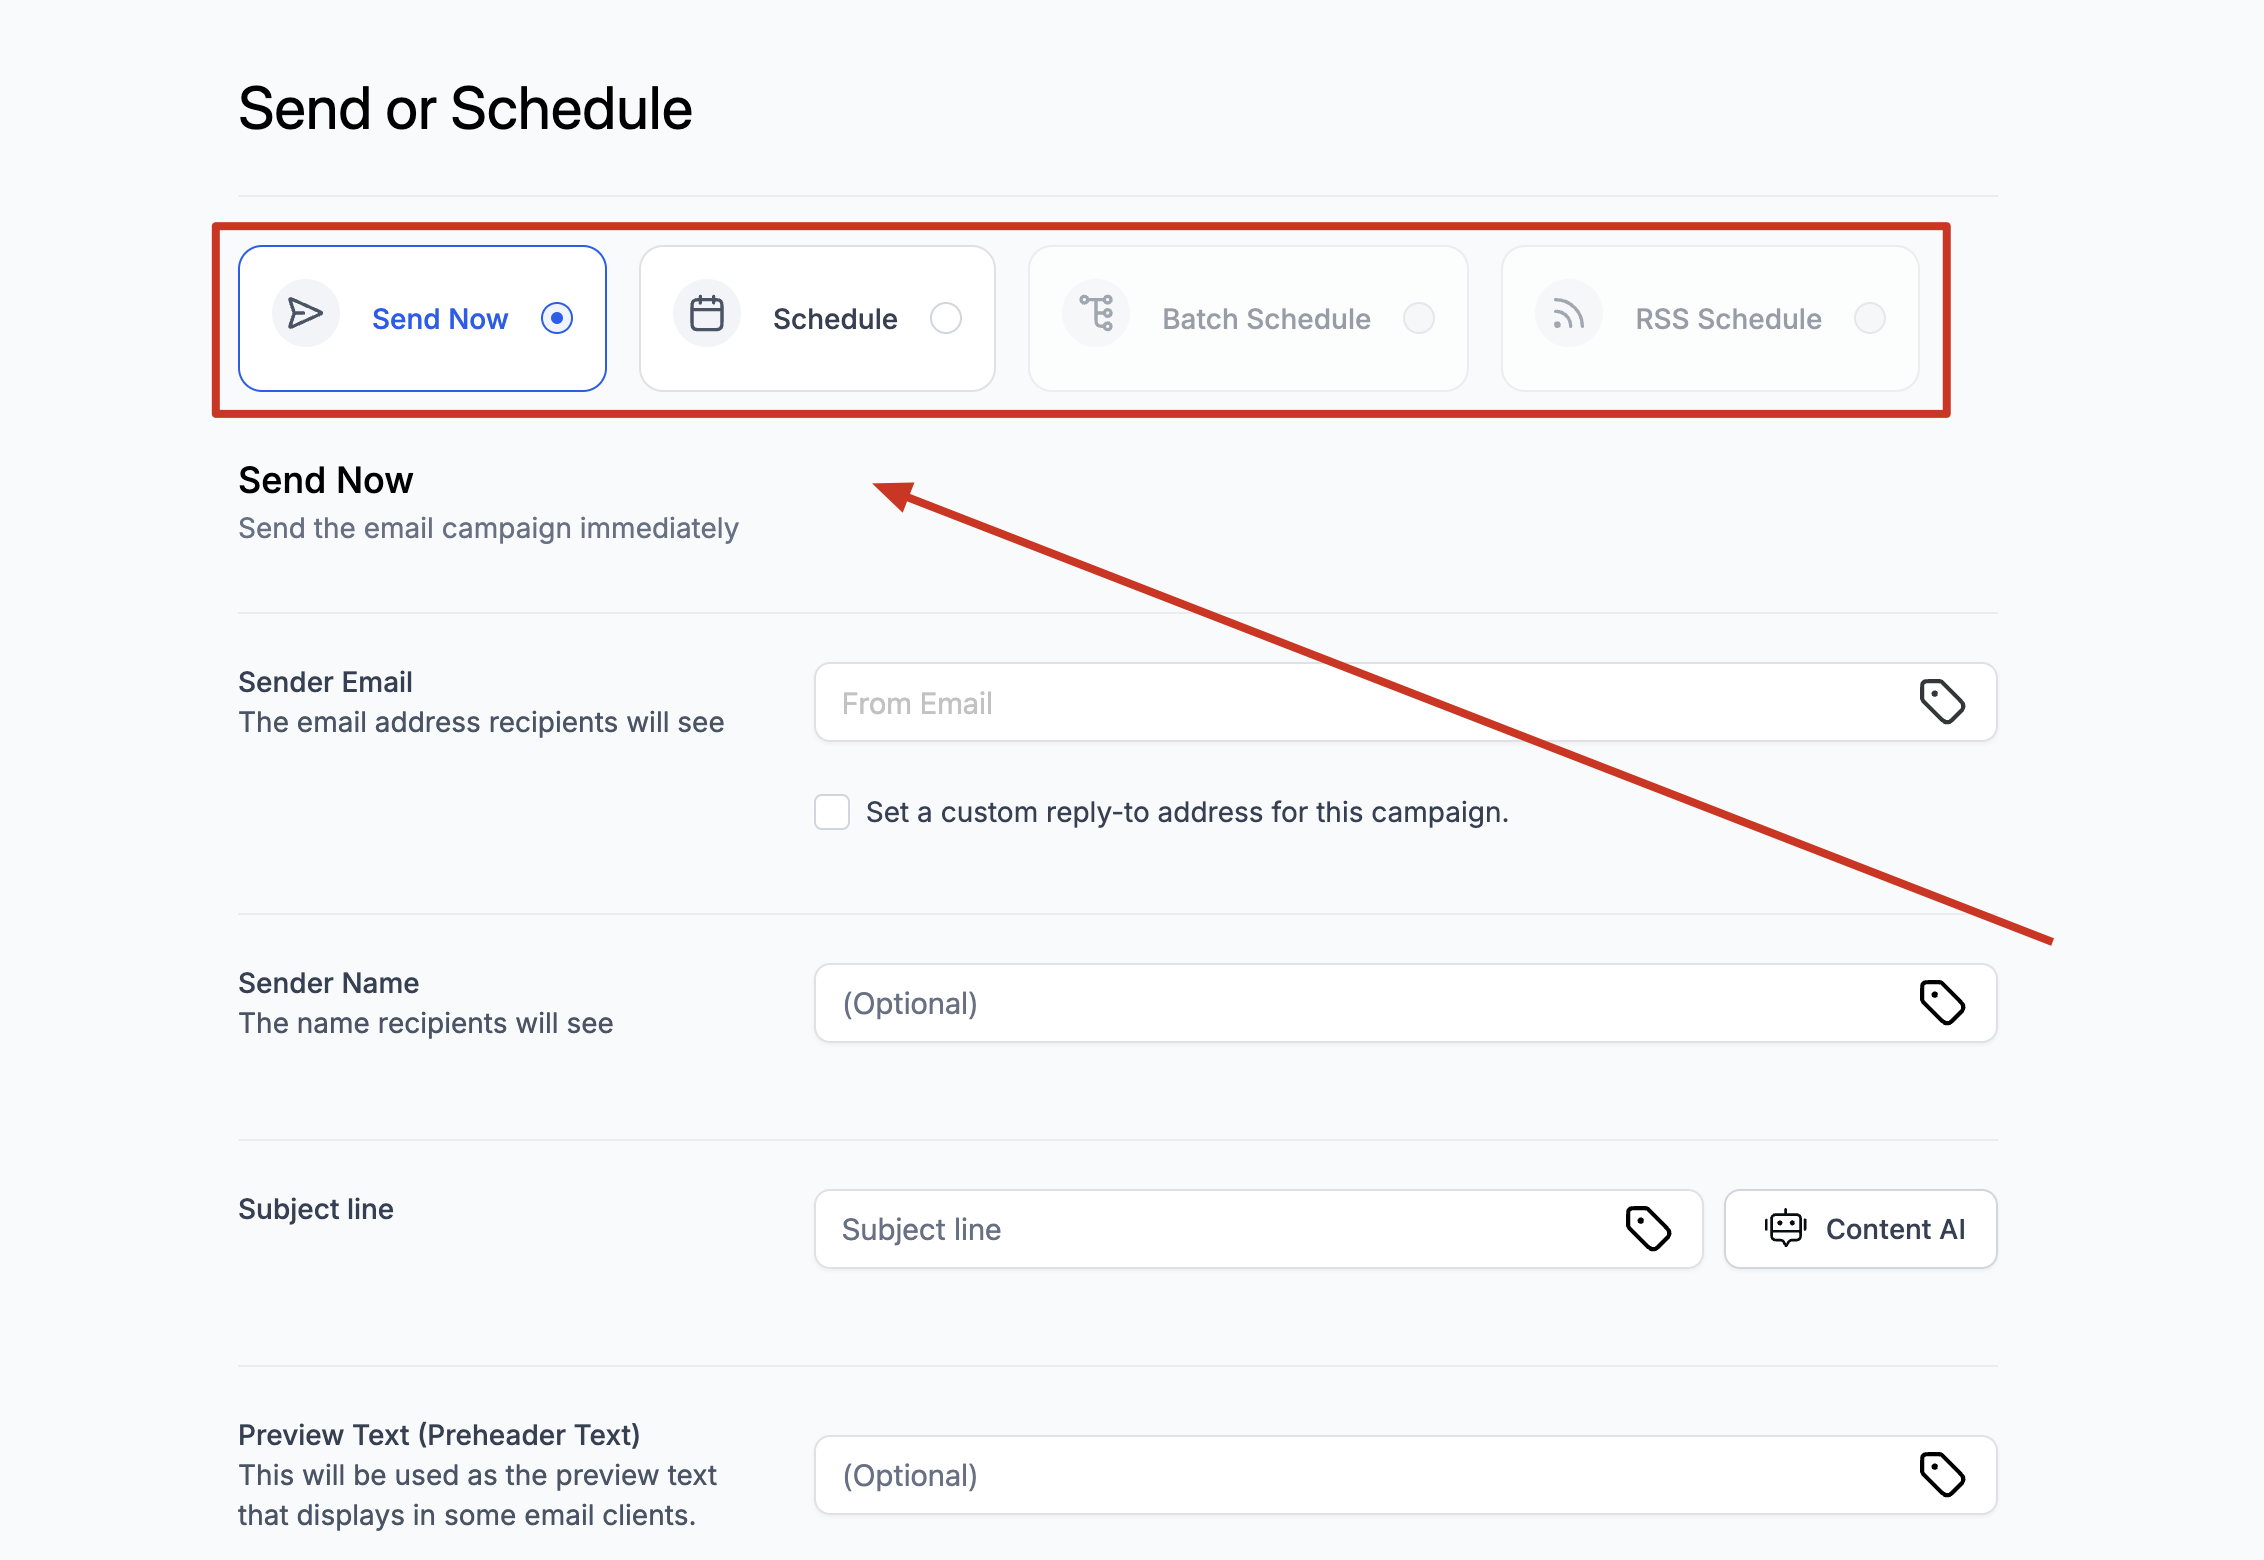
Task: Open merge tags for Sender Email field
Action: (x=1942, y=702)
